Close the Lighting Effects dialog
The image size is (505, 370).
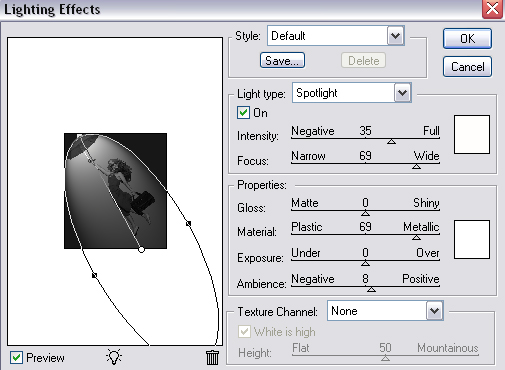(492, 9)
